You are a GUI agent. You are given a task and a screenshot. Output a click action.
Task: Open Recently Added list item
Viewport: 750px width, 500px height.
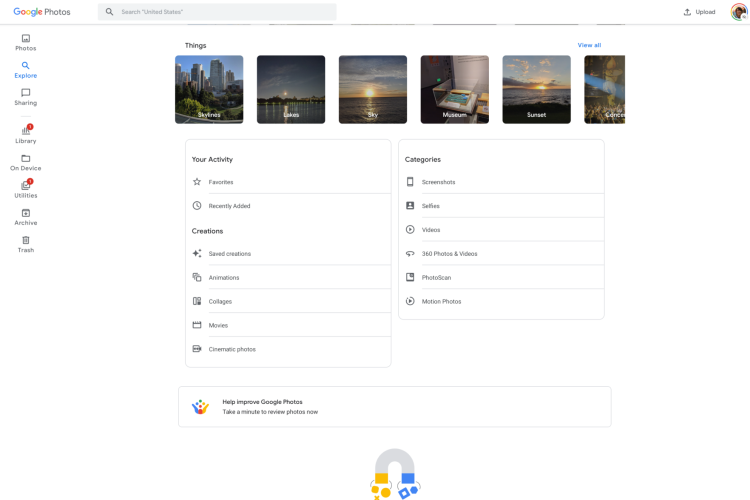click(x=229, y=206)
